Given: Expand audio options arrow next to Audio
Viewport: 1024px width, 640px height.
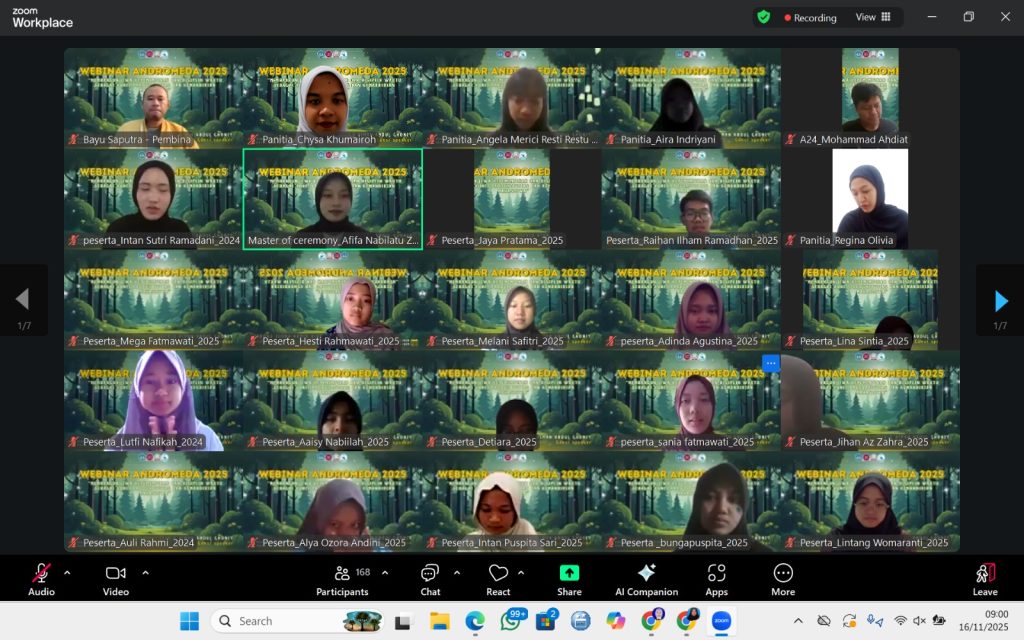Looking at the screenshot, I should (x=67, y=573).
